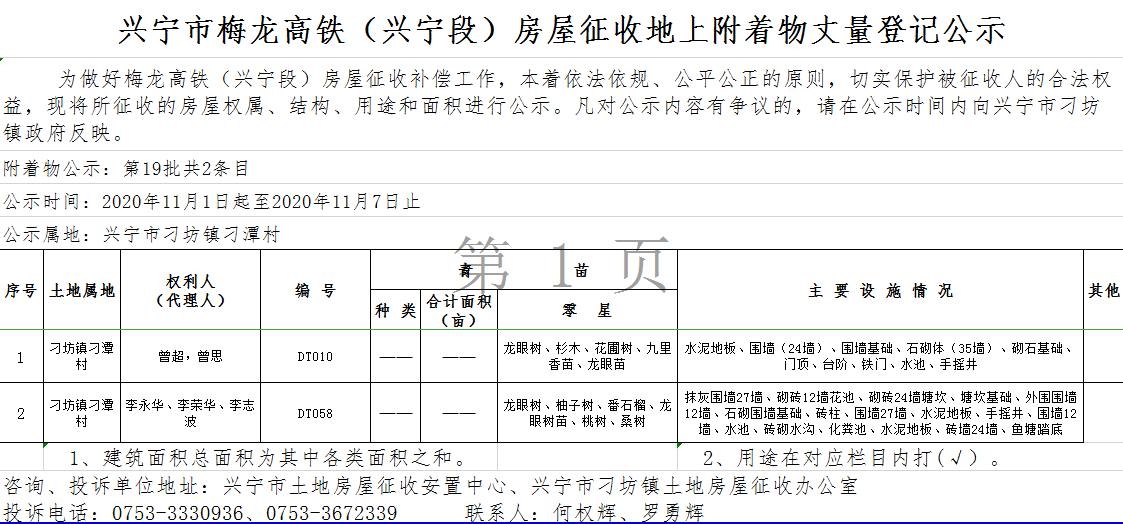This screenshot has height=524, width=1123.
Task: Click the line 咨询、投诉单位地址
Action: point(430,486)
